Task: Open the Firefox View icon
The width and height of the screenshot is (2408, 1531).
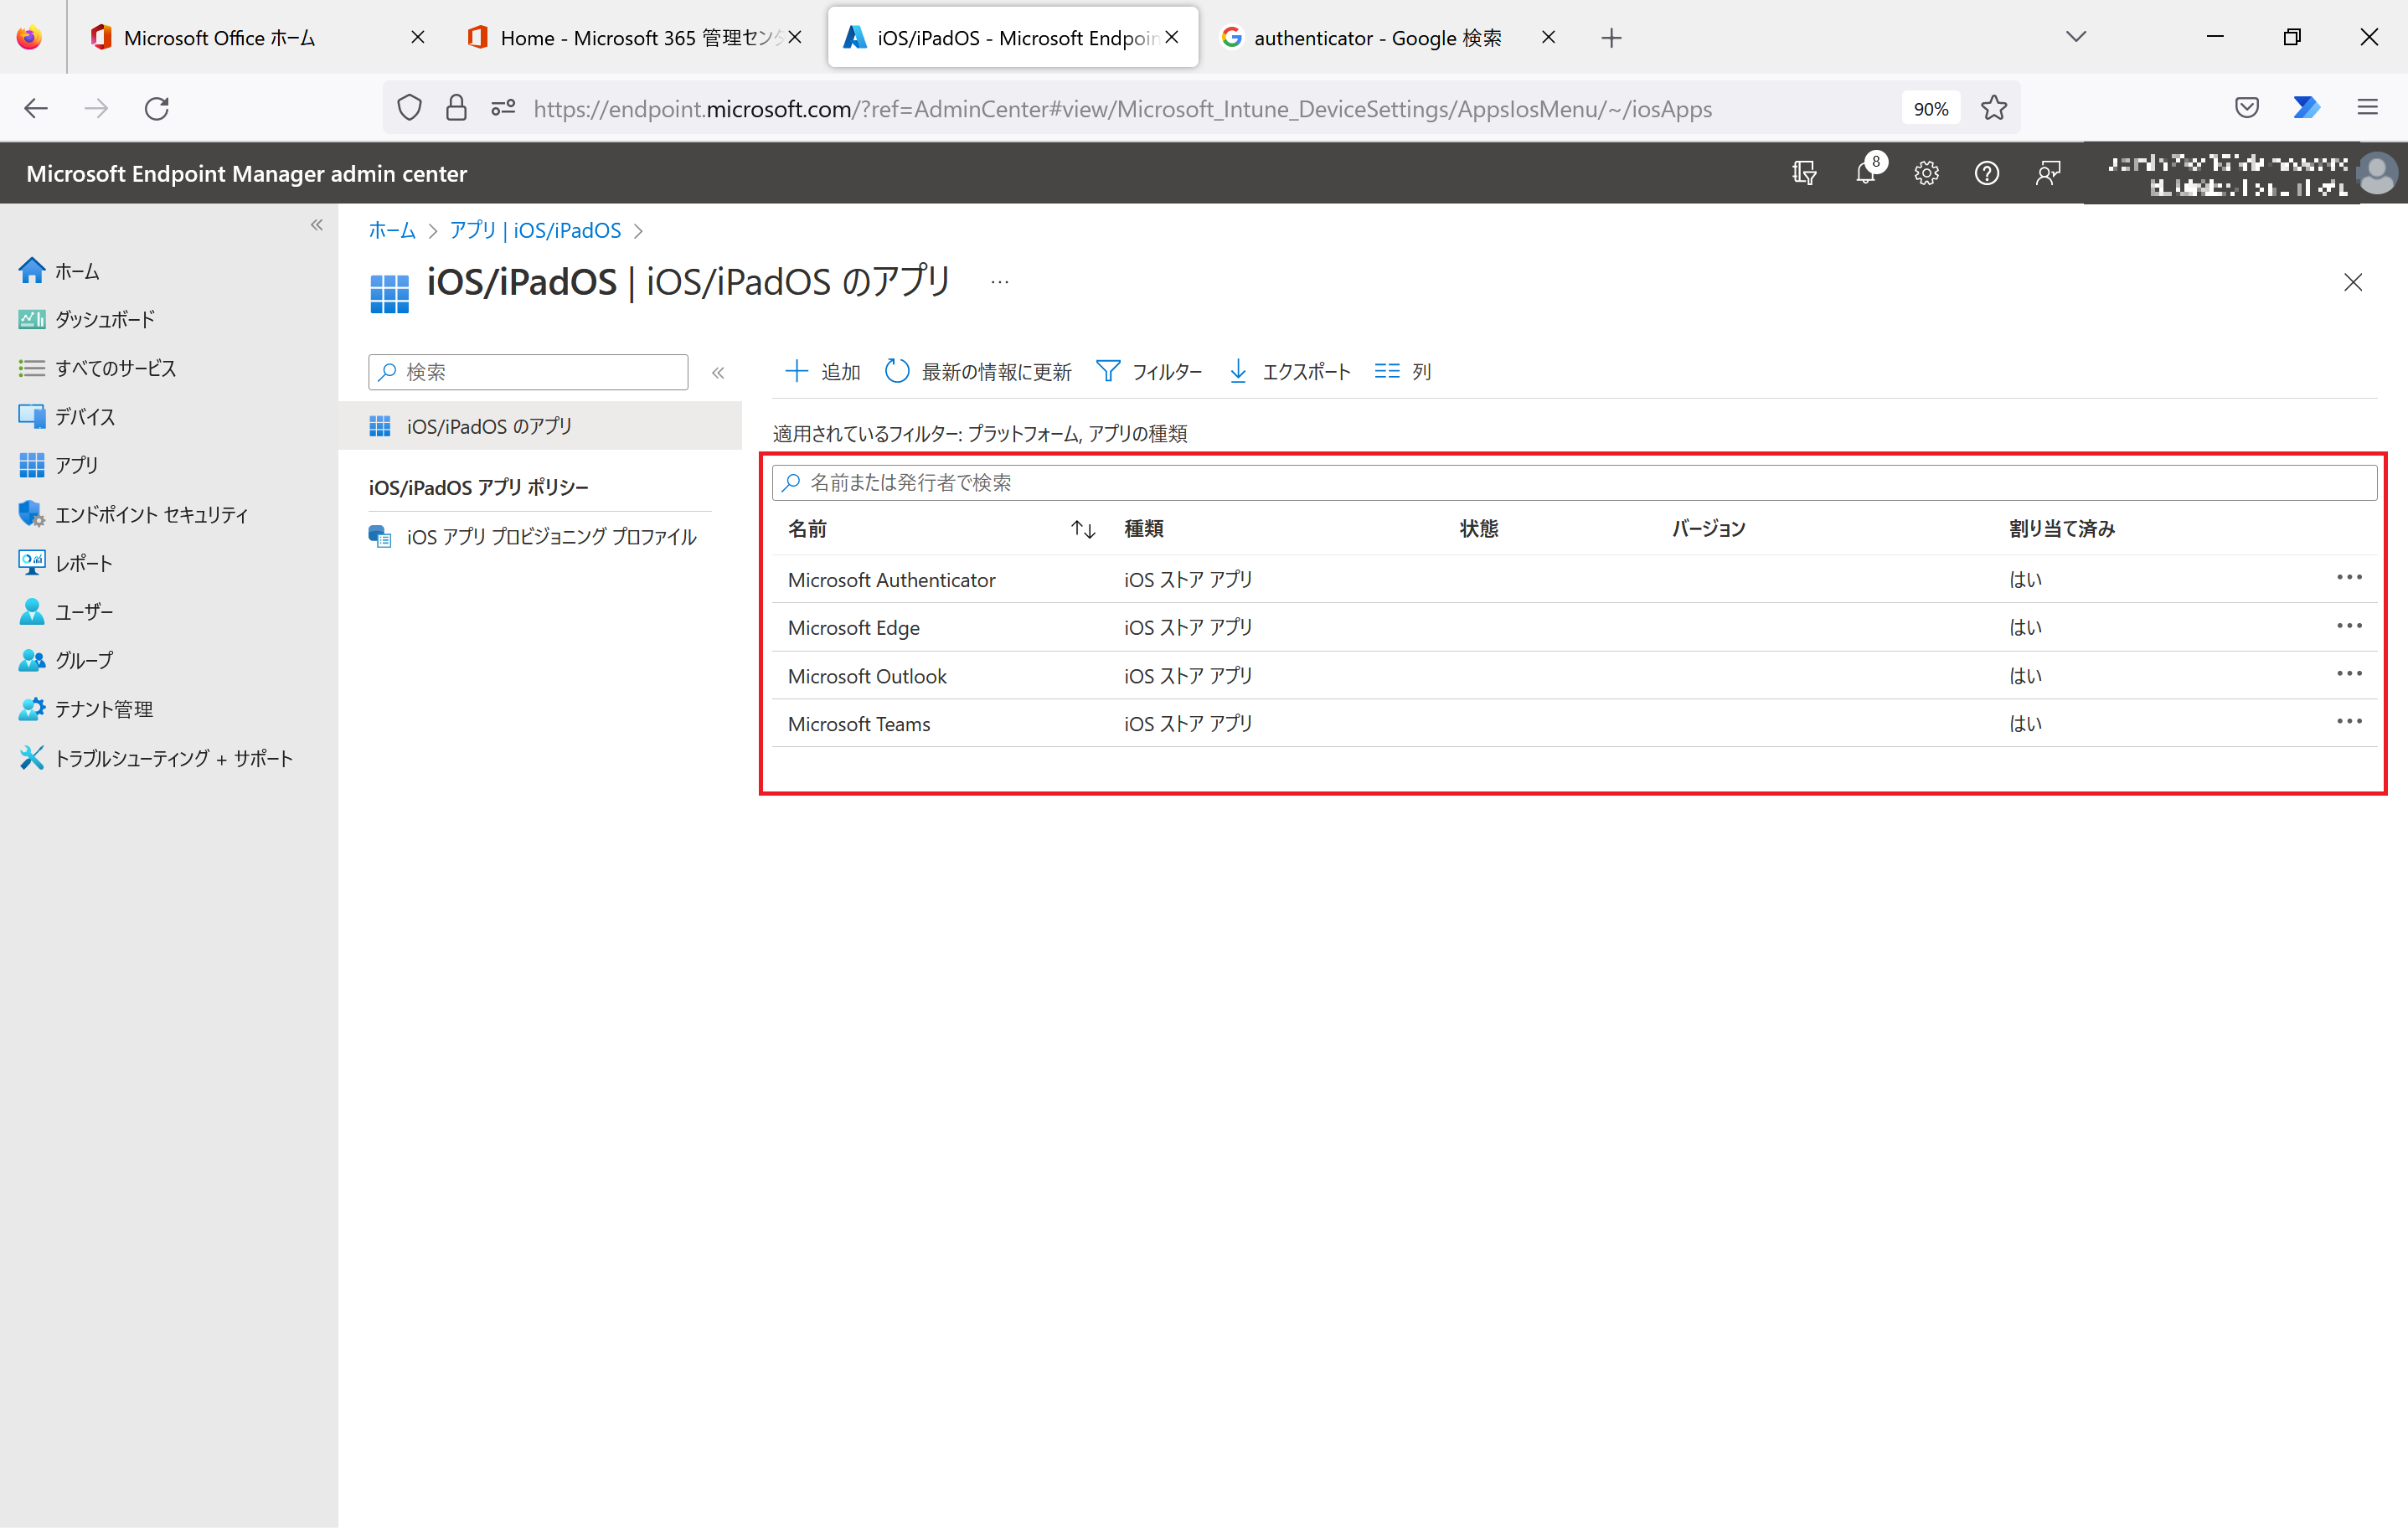Action: [x=30, y=37]
